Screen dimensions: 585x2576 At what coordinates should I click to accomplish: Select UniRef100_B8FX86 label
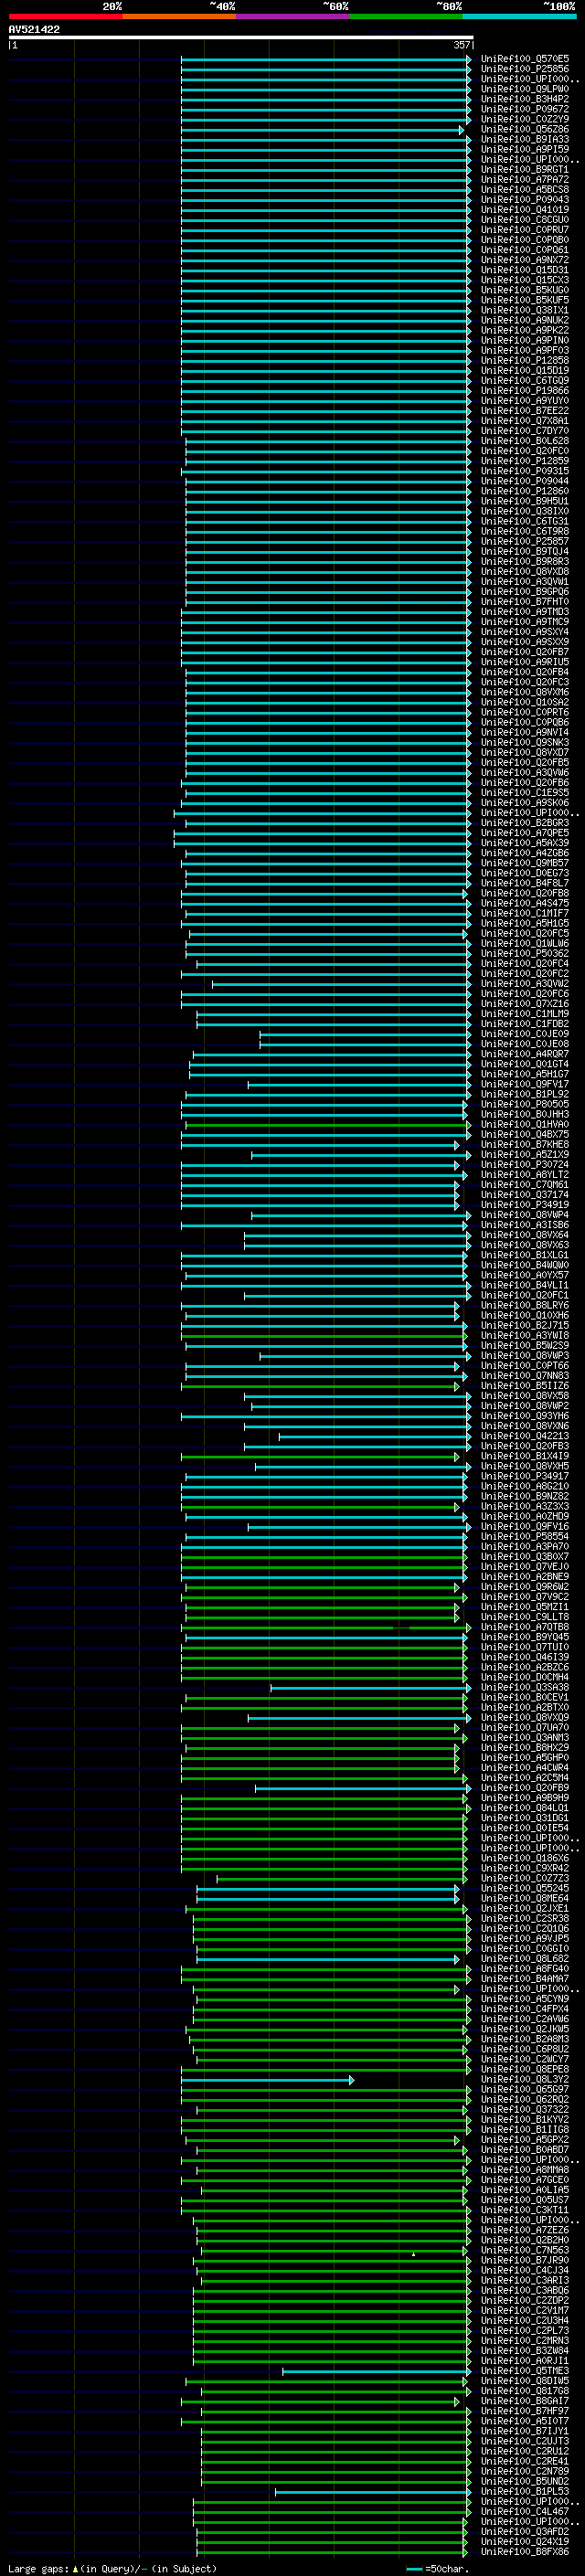(525, 2552)
